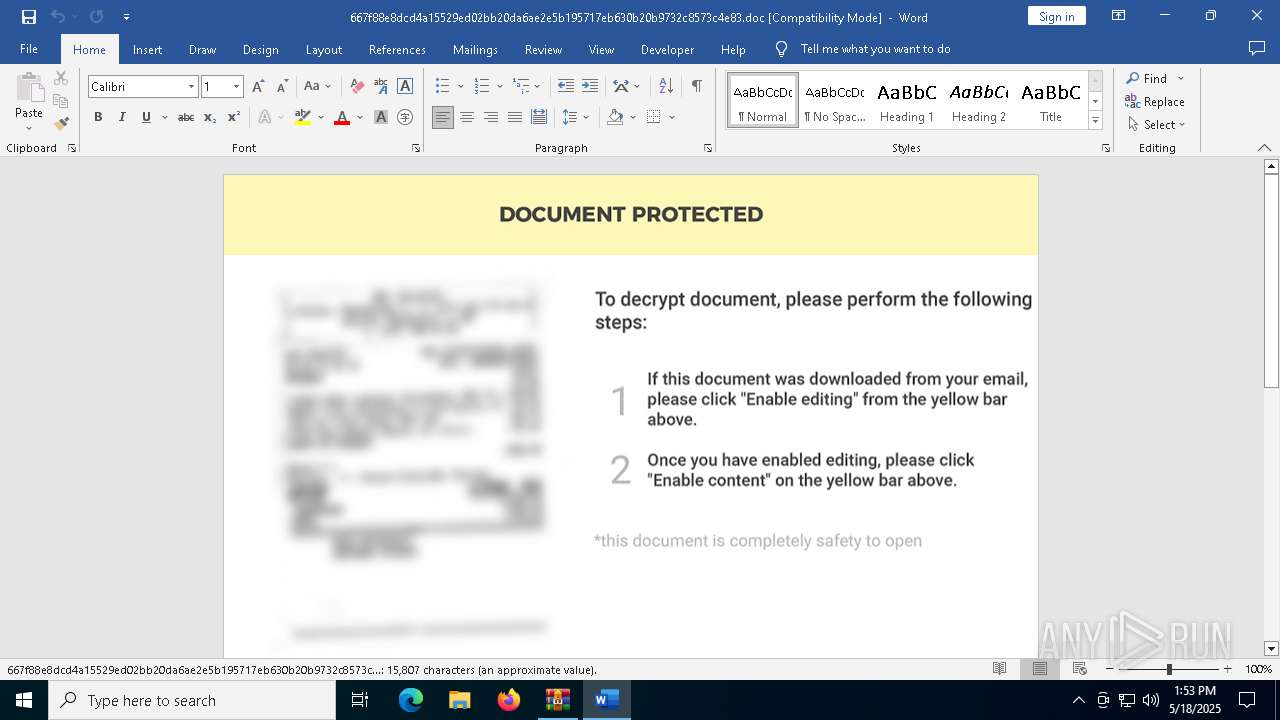Apply the Heading 1 style
1280x720 pixels.
[907, 101]
